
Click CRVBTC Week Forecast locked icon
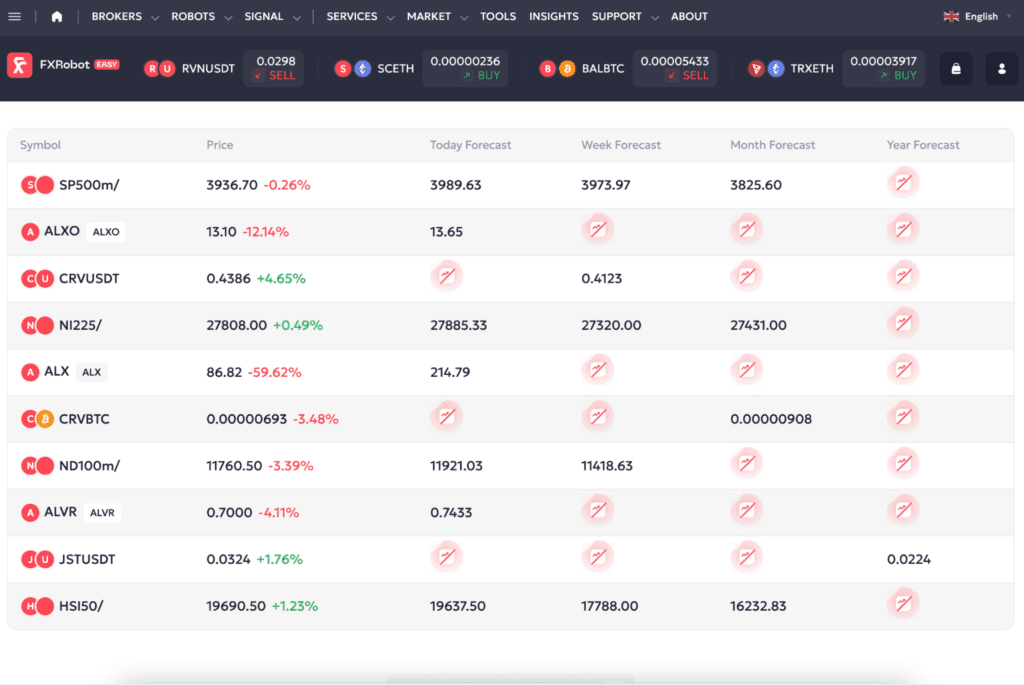(598, 417)
